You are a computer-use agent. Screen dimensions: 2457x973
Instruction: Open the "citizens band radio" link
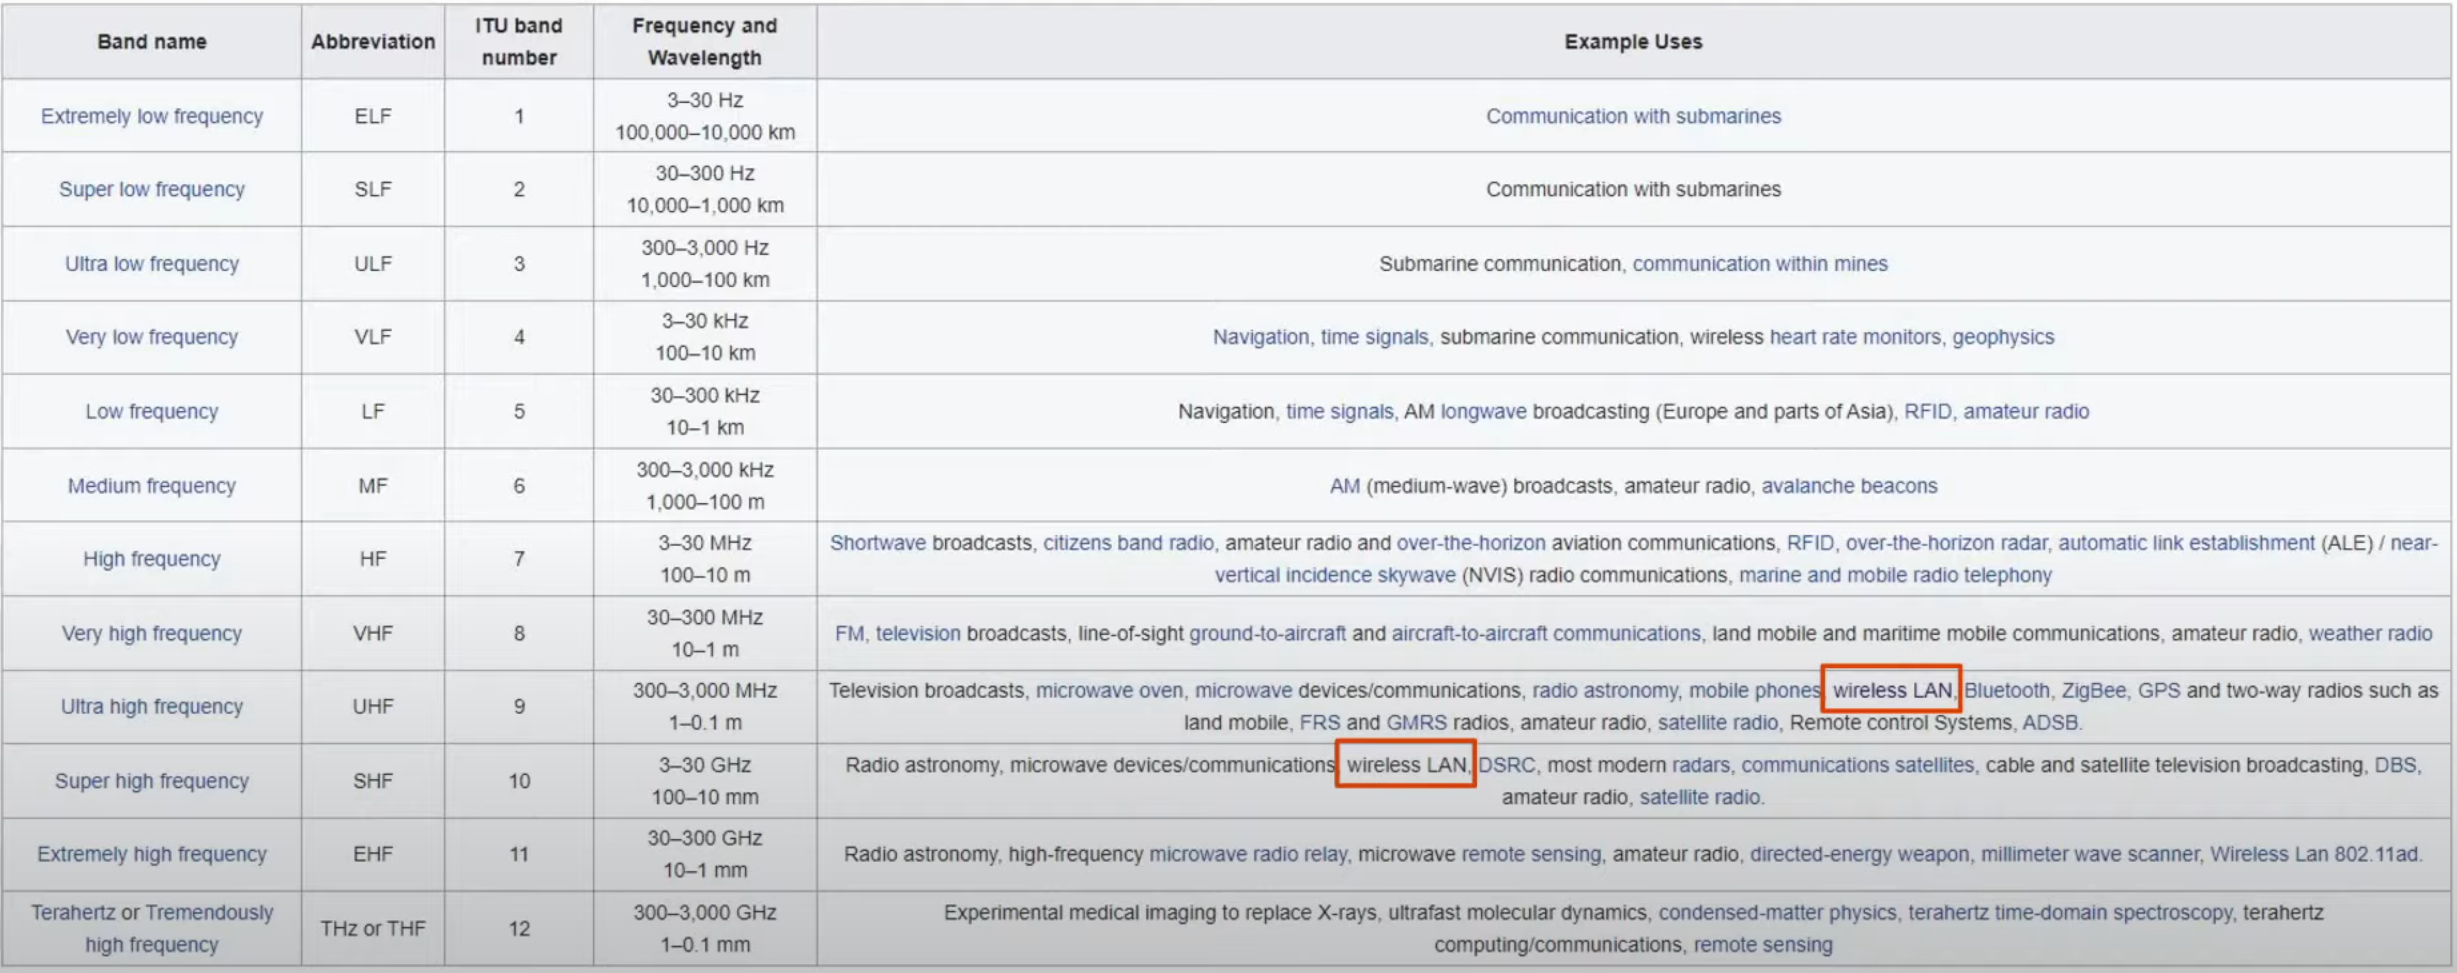pos(1127,543)
